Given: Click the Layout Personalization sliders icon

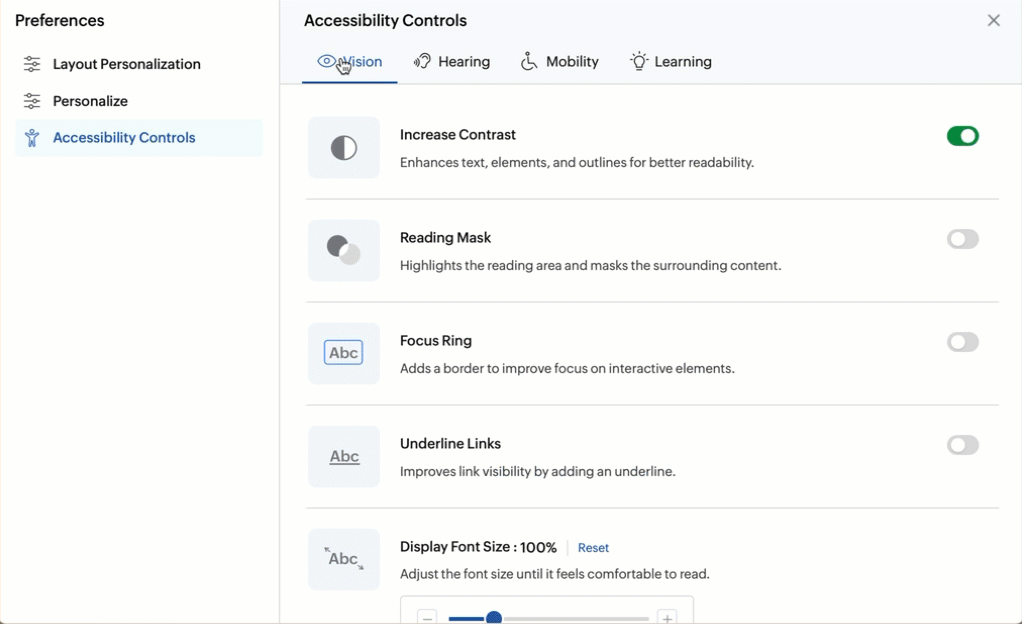Looking at the screenshot, I should coord(31,63).
